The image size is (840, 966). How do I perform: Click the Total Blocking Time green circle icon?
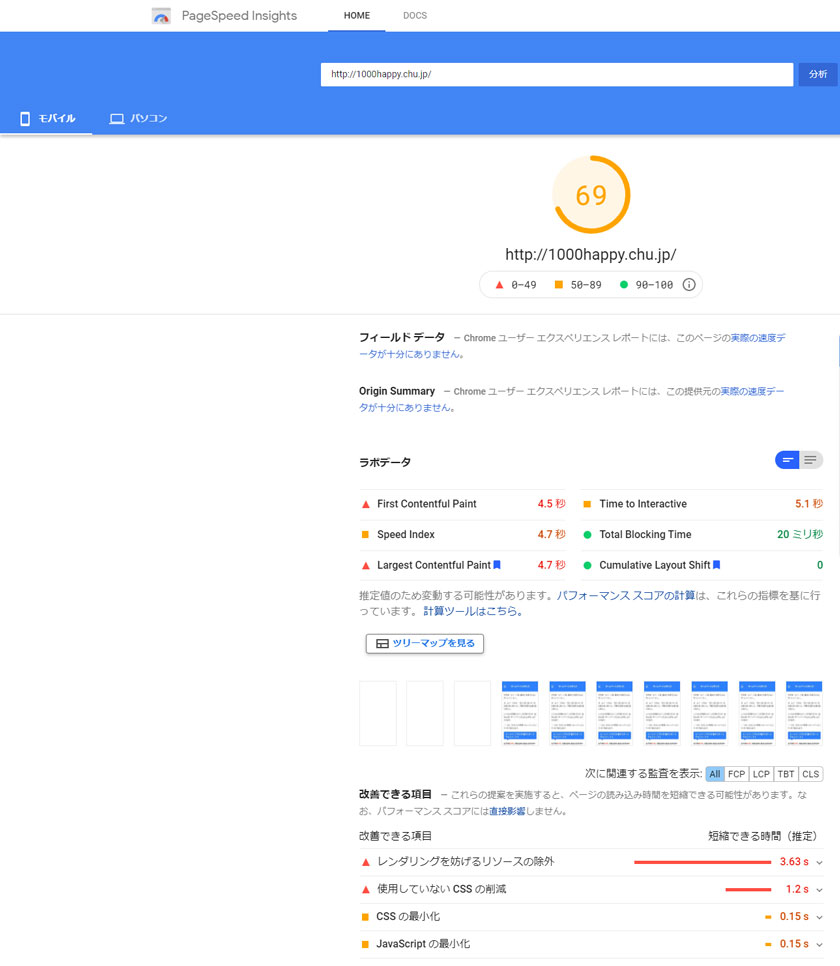[587, 535]
